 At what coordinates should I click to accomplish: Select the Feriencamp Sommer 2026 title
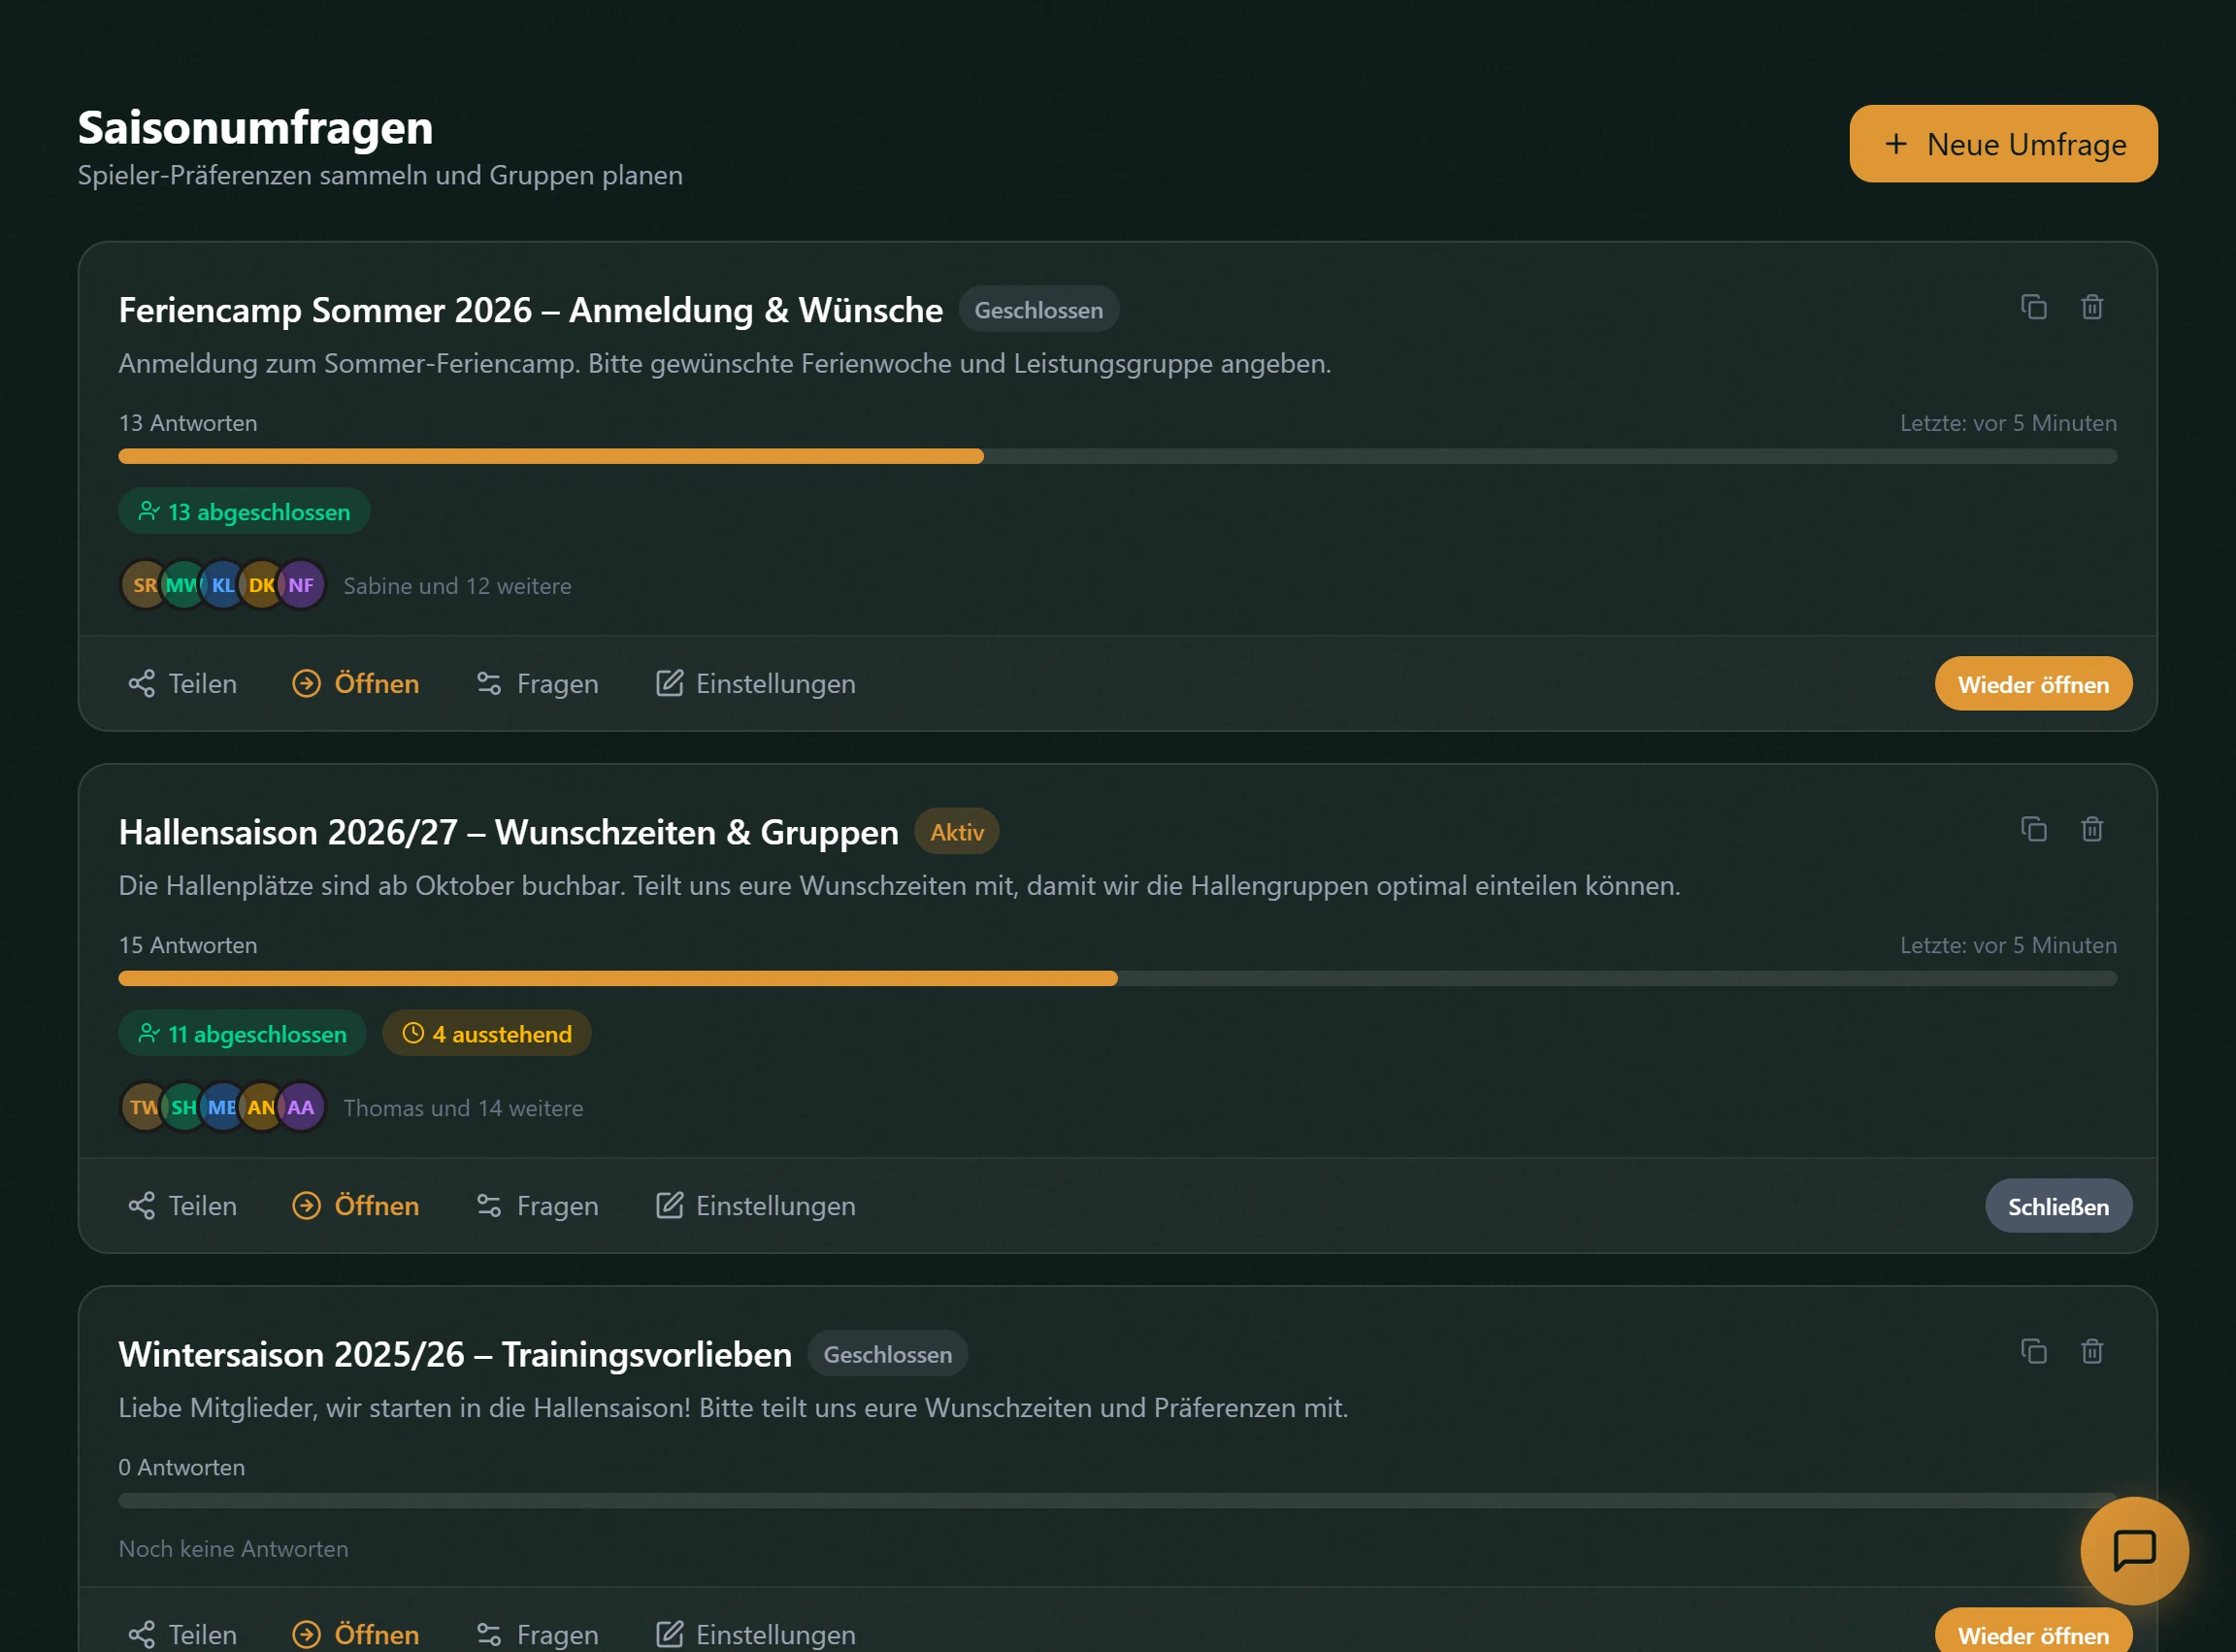click(x=530, y=310)
